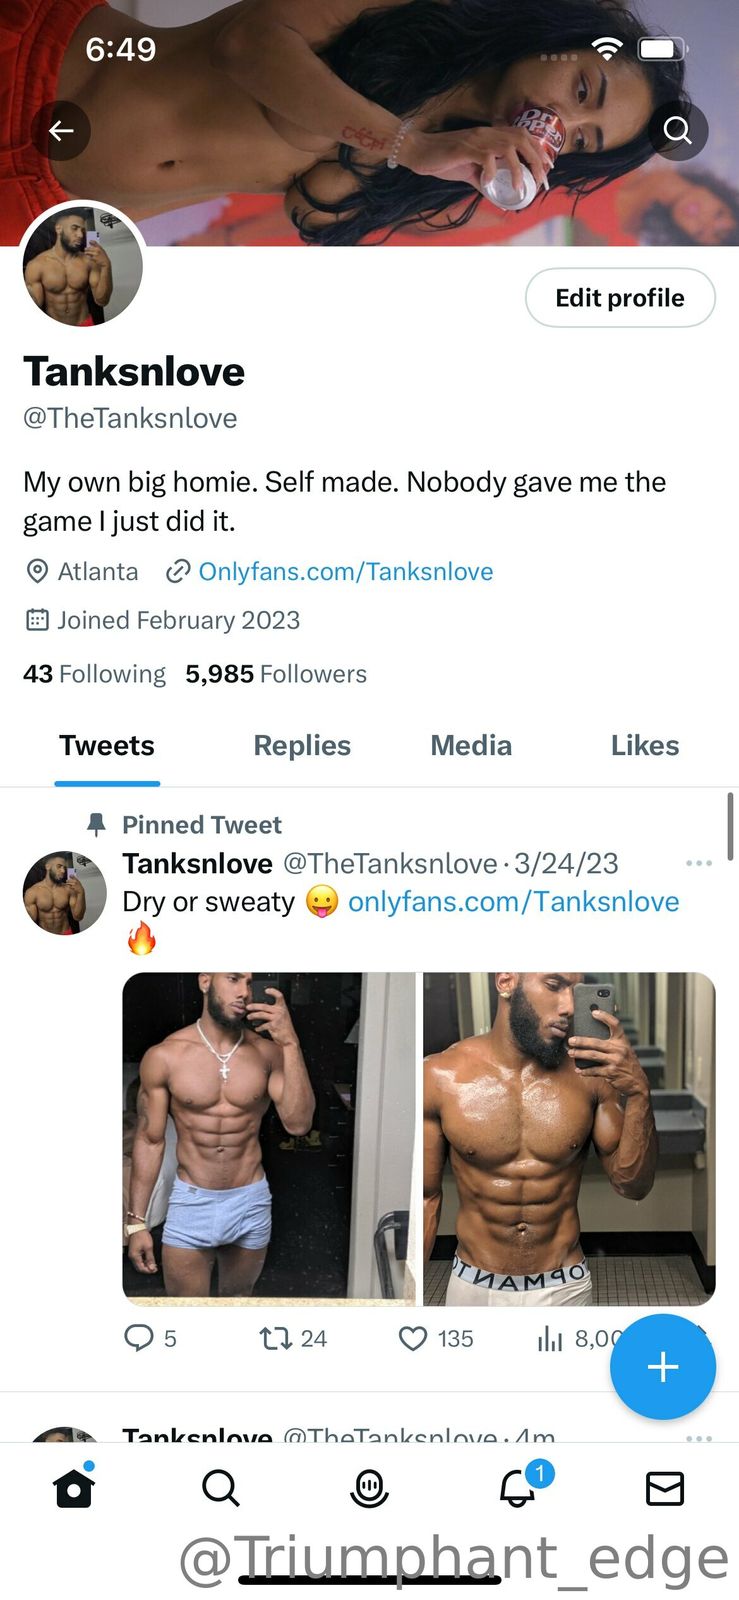The height and width of the screenshot is (1600, 739).
Task: Open the 5,985 Followers list
Action: pyautogui.click(x=276, y=674)
